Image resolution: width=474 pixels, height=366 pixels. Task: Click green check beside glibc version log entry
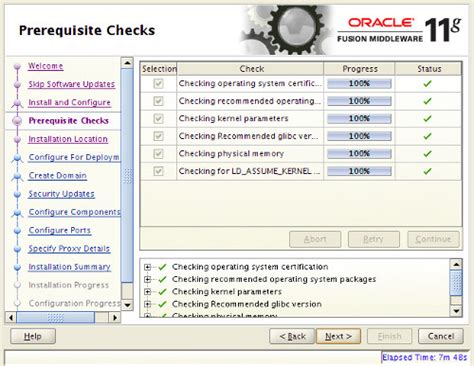(x=162, y=304)
